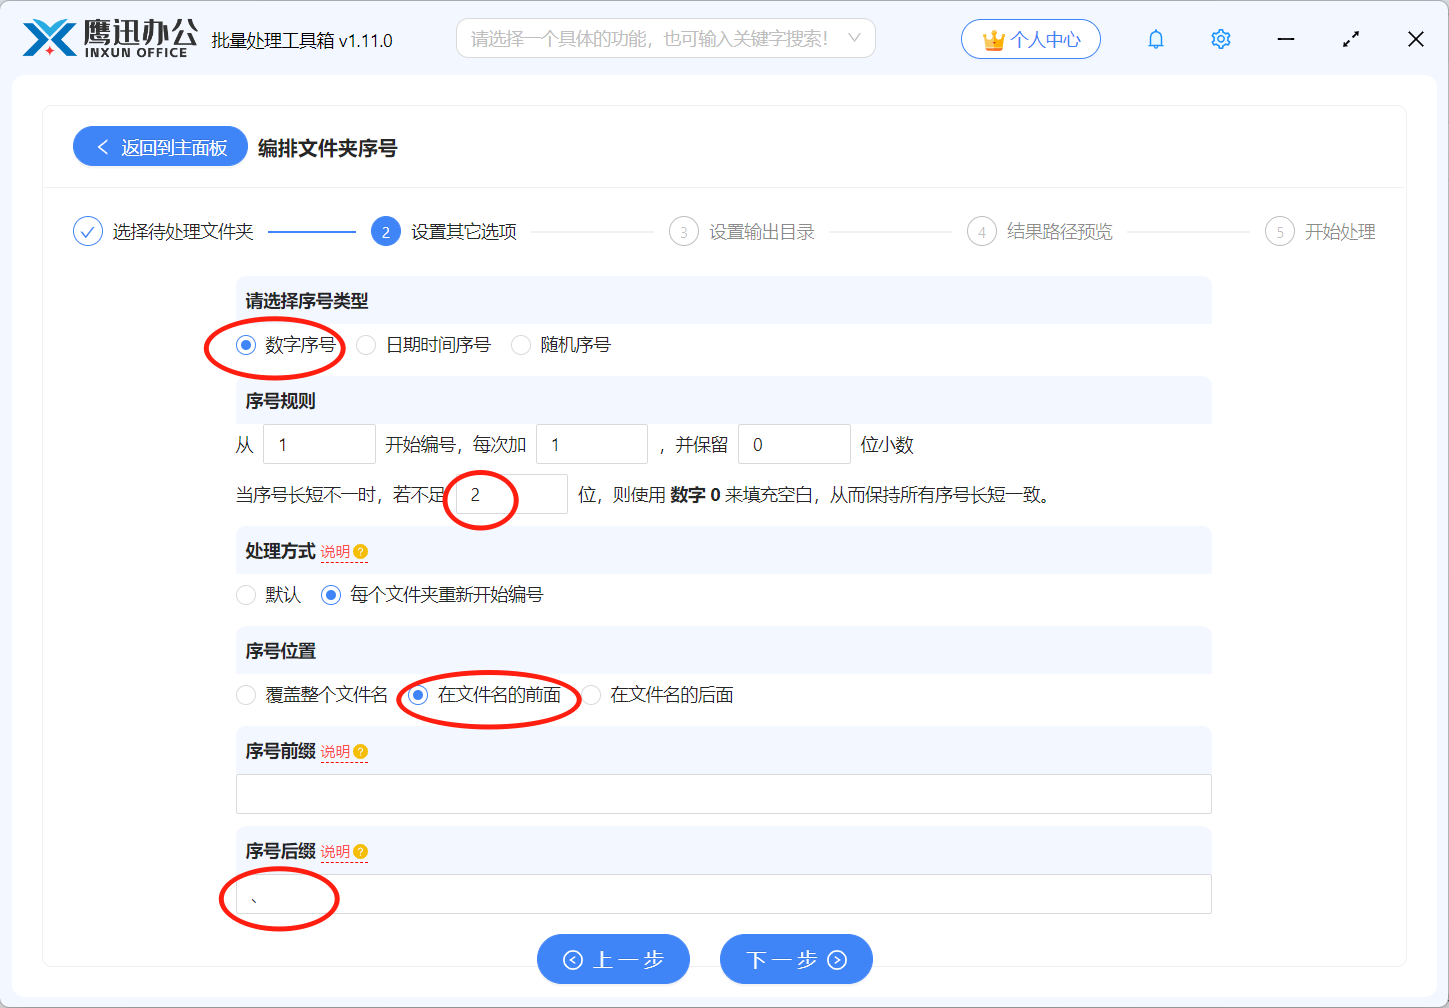Click the starting number field showing 1

click(x=318, y=443)
